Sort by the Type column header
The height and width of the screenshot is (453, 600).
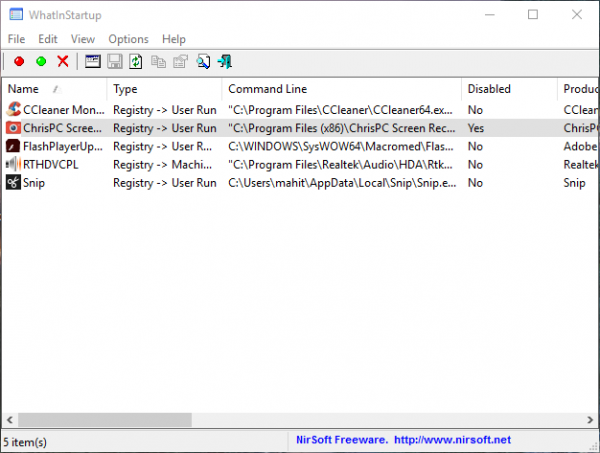click(165, 89)
